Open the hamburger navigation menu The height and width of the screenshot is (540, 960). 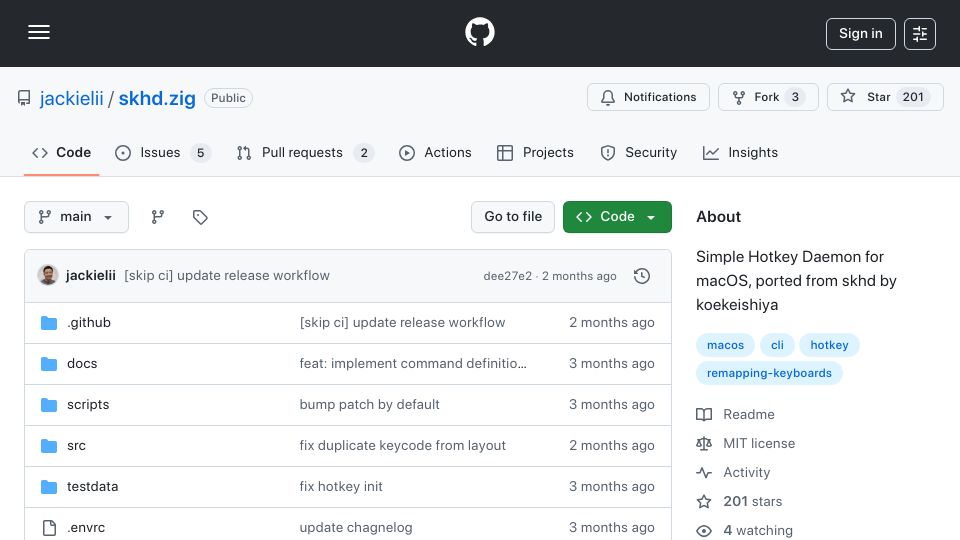(x=39, y=32)
